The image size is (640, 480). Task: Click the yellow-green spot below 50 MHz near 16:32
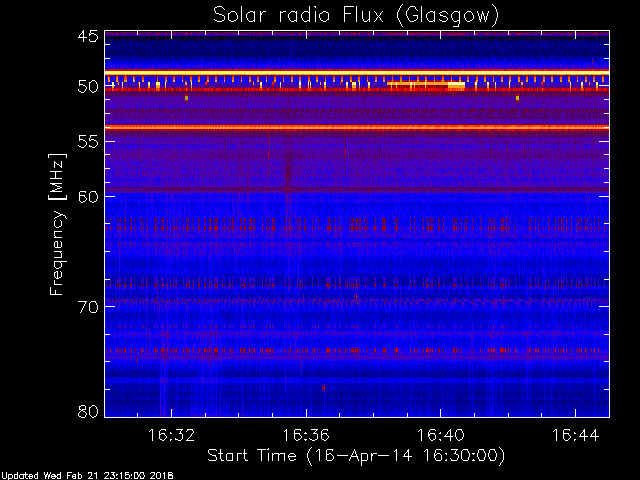pos(187,98)
